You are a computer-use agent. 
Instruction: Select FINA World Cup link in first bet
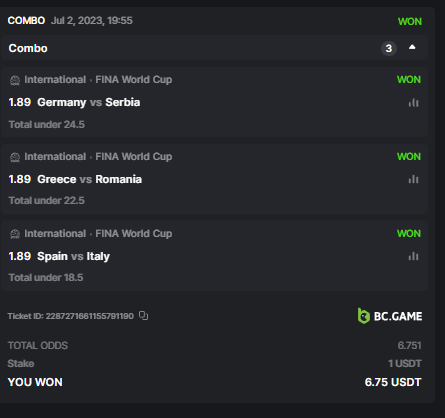click(x=134, y=80)
